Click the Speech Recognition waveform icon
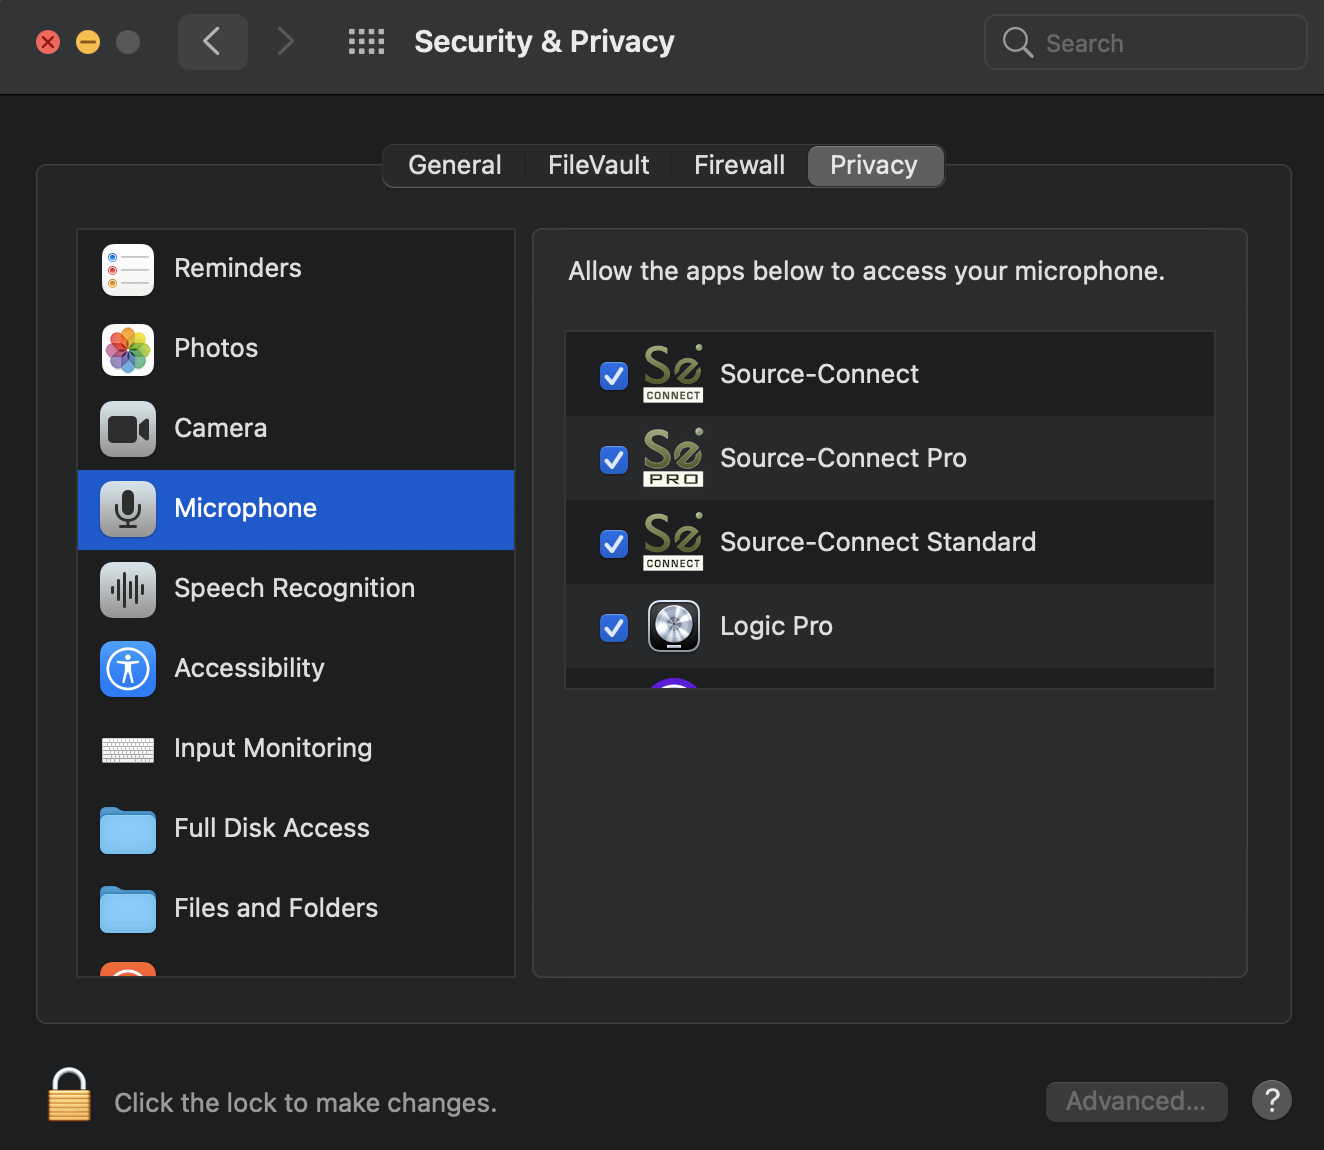1324x1150 pixels. coord(128,589)
